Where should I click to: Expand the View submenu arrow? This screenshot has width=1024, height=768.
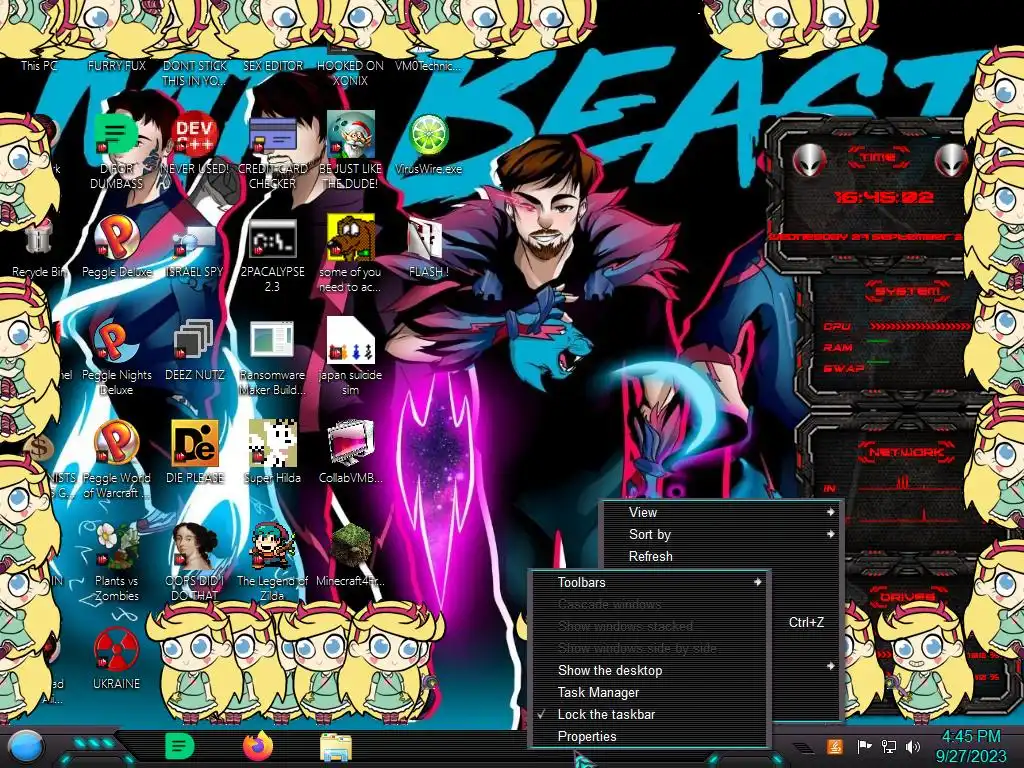pos(830,512)
